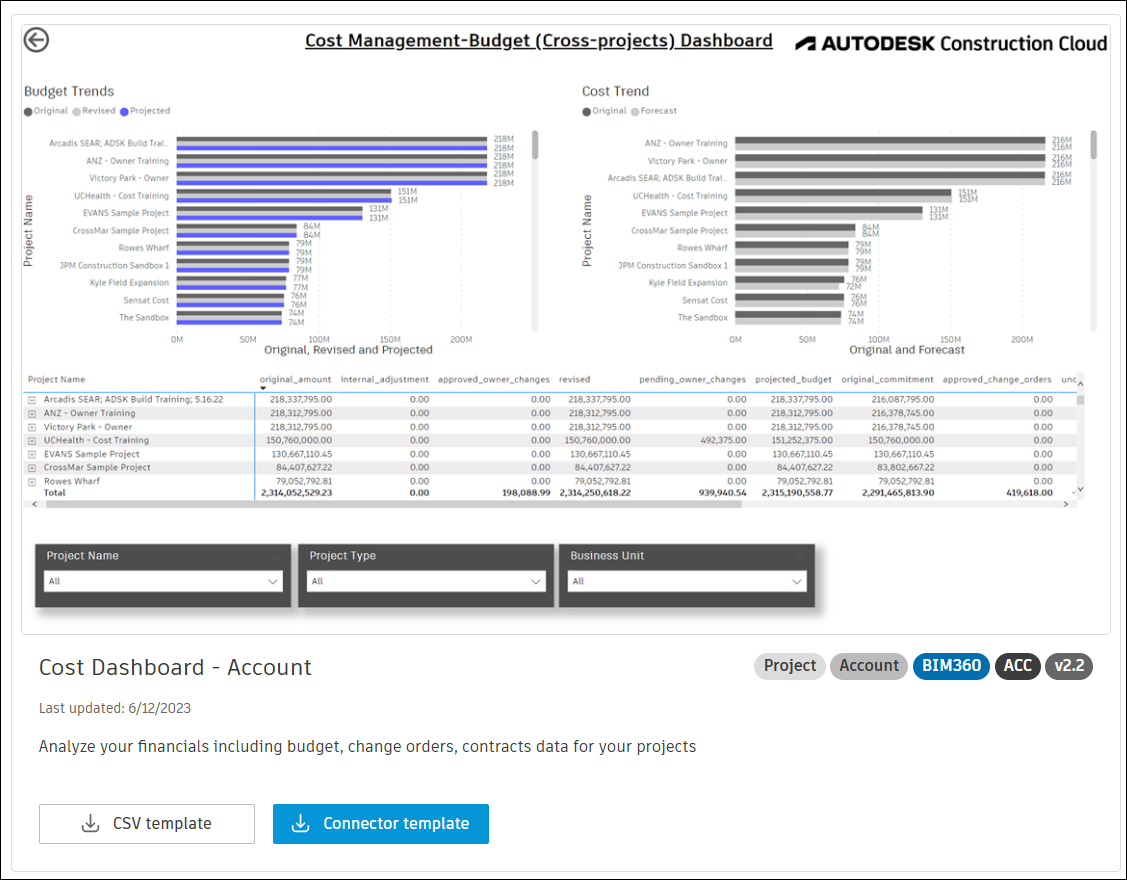Toggle Original legend in Cost Trend
Image resolution: width=1127 pixels, height=880 pixels.
(604, 111)
